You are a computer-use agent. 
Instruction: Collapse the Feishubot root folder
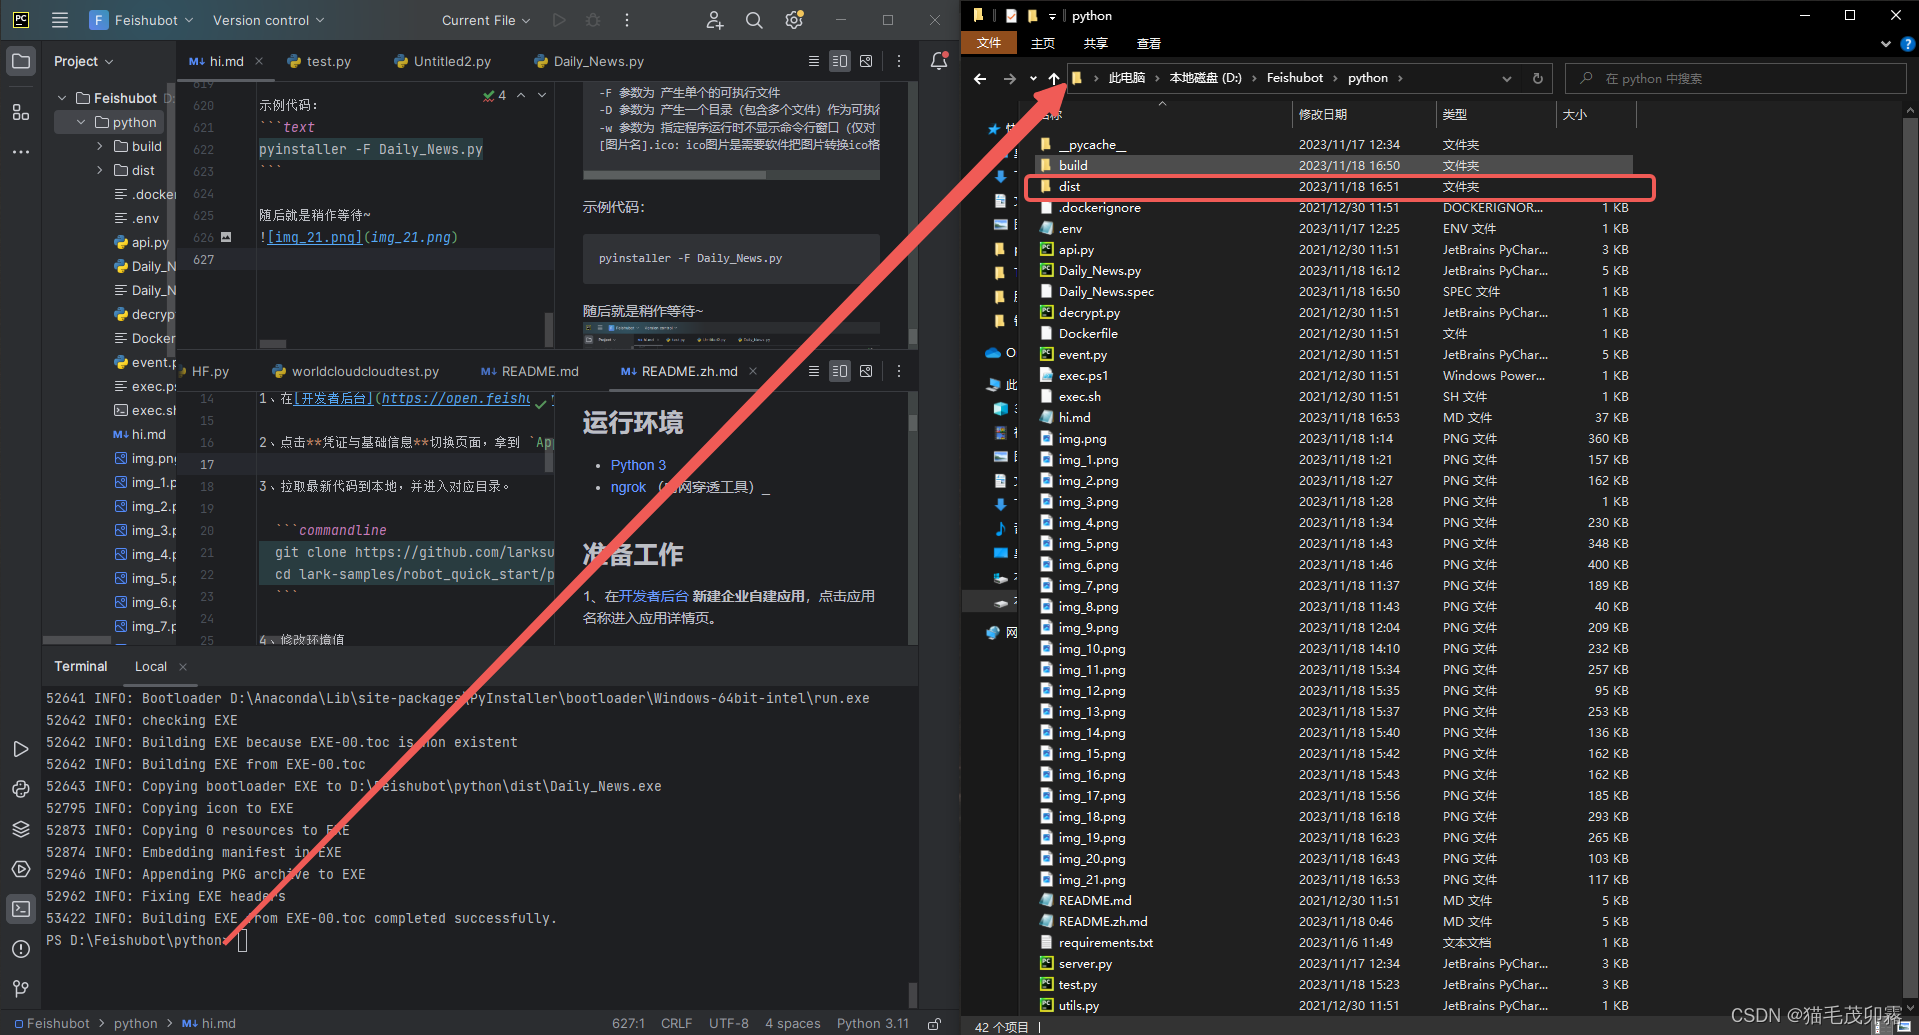point(62,98)
